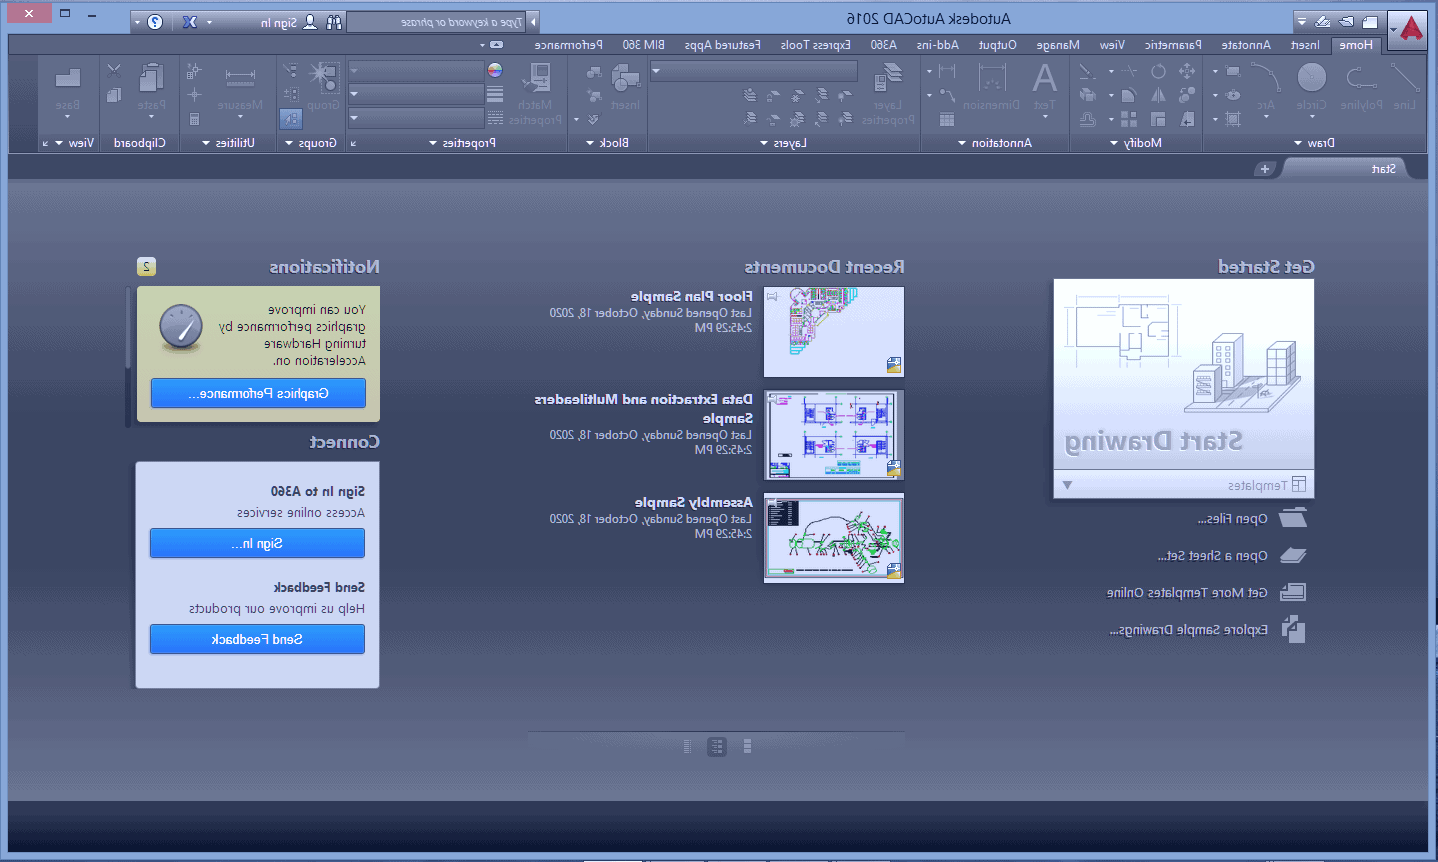Click the Get More Templates Online icon
Image resolution: width=1438 pixels, height=862 pixels.
[x=1293, y=592]
